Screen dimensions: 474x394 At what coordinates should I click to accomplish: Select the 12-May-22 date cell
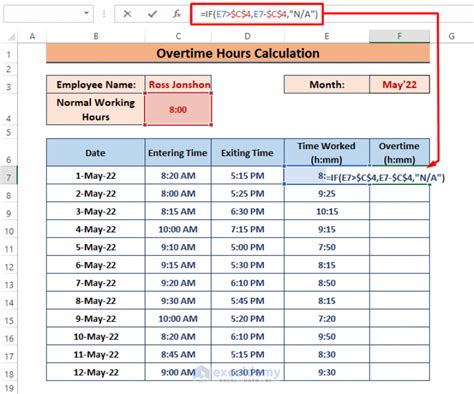click(96, 372)
